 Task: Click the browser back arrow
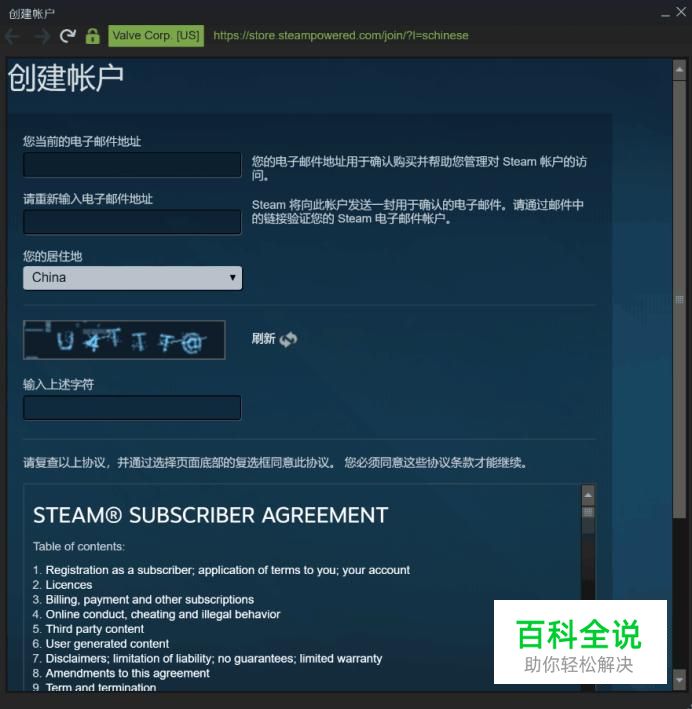coord(13,36)
